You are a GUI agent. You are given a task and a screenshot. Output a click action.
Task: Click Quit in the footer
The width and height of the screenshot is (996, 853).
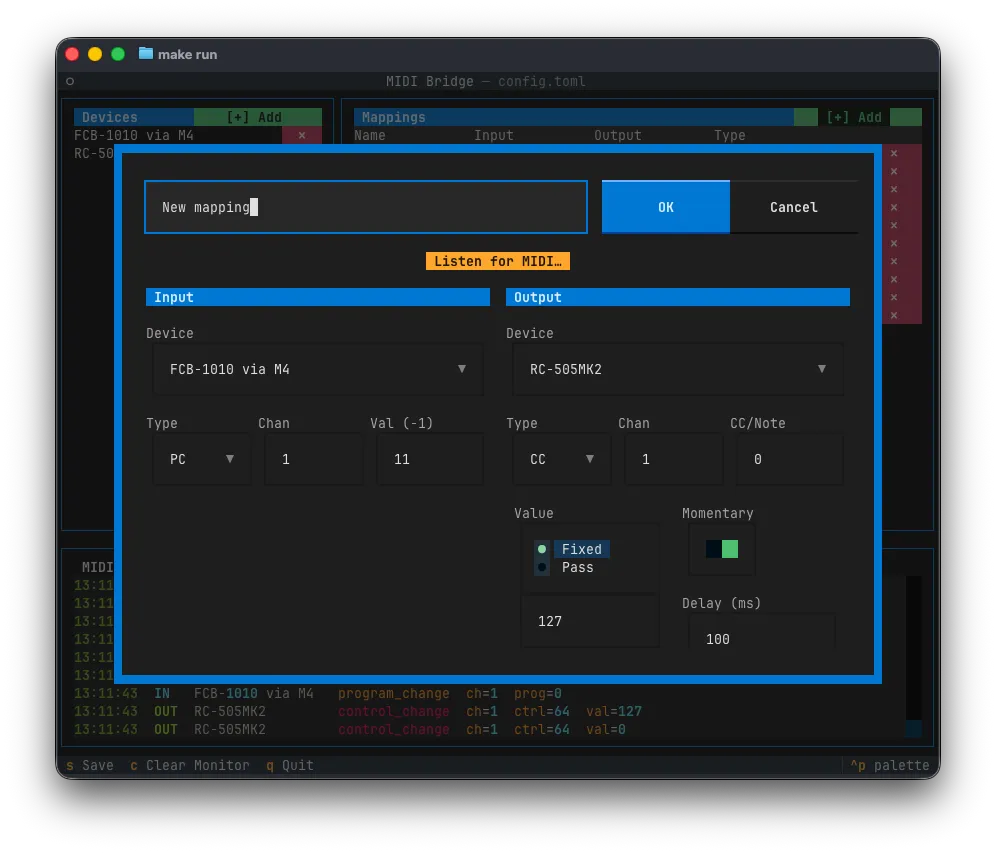click(x=290, y=765)
